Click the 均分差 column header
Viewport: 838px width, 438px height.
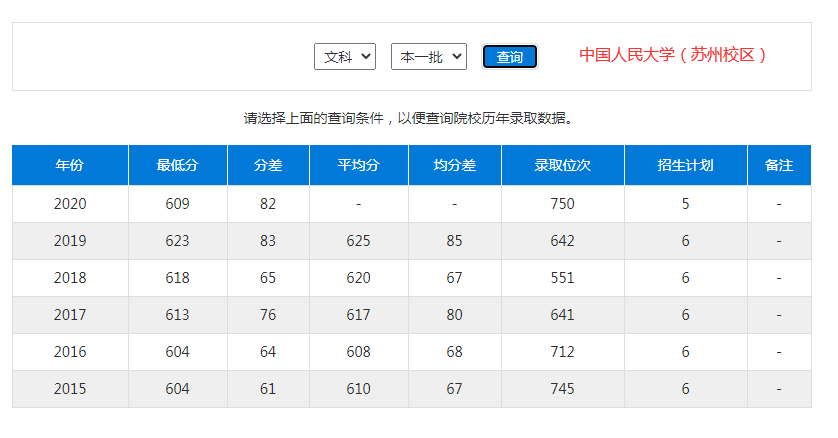(x=454, y=165)
